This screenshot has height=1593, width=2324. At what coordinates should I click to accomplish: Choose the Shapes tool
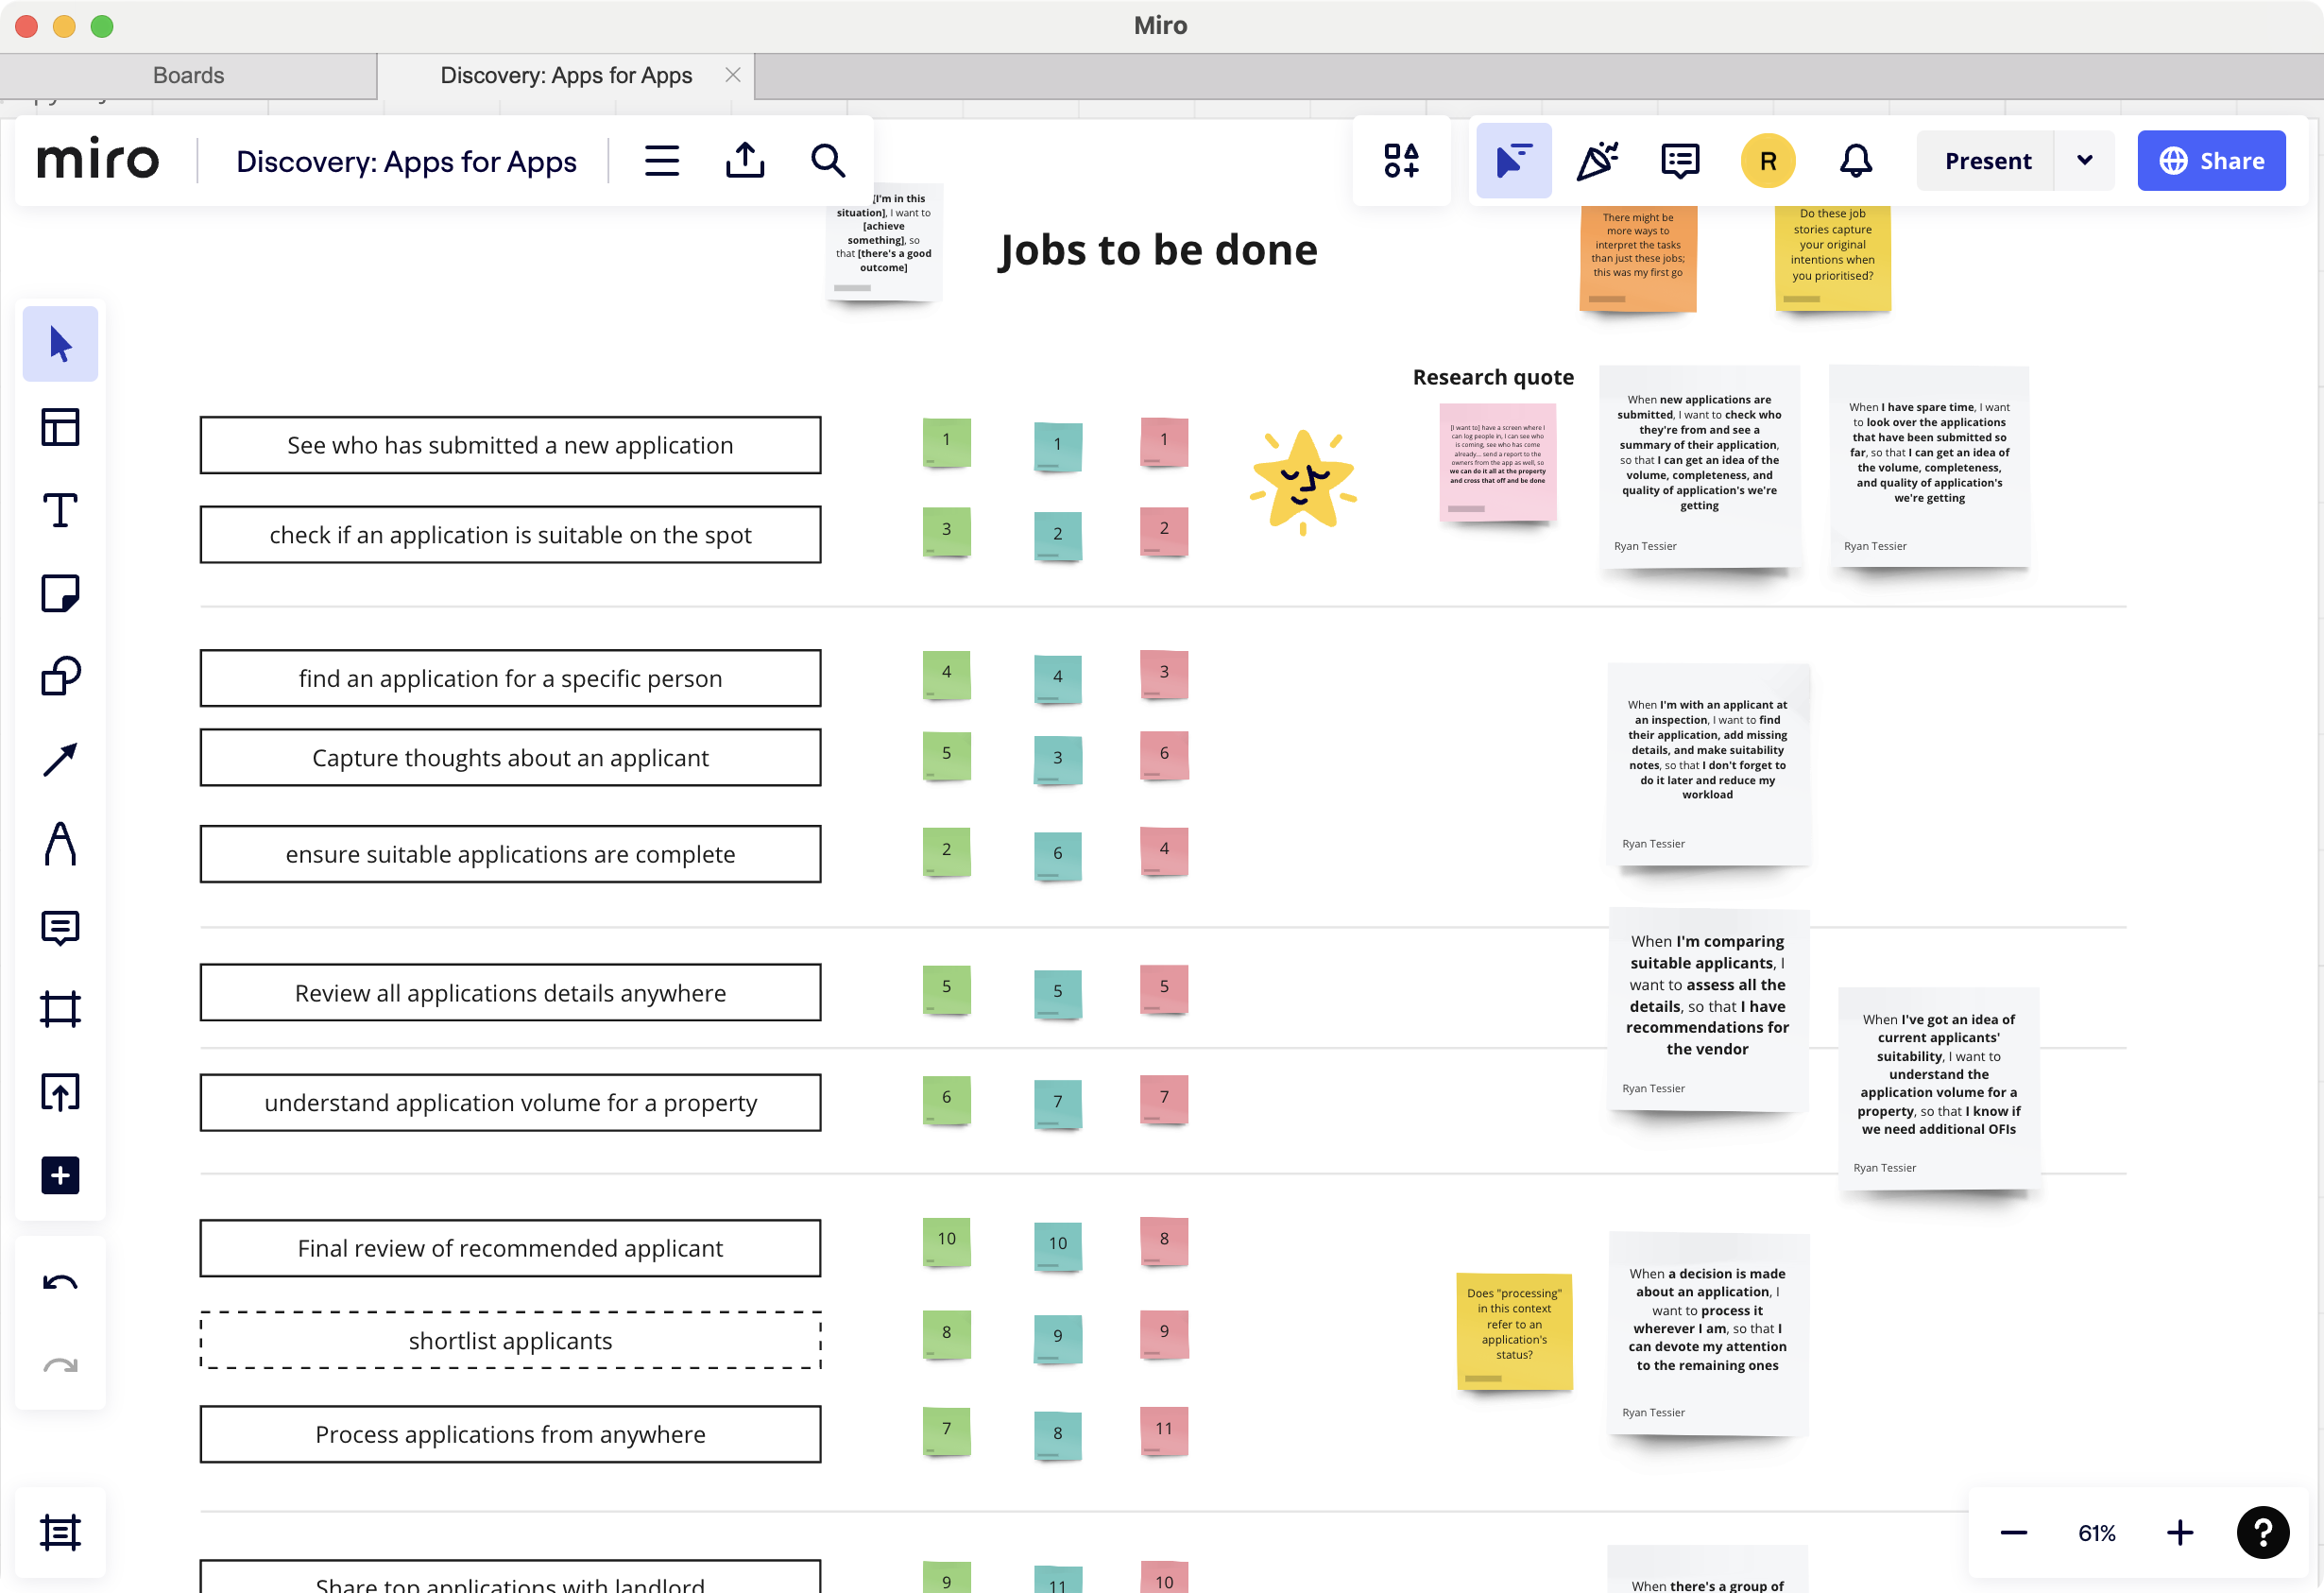click(x=60, y=676)
